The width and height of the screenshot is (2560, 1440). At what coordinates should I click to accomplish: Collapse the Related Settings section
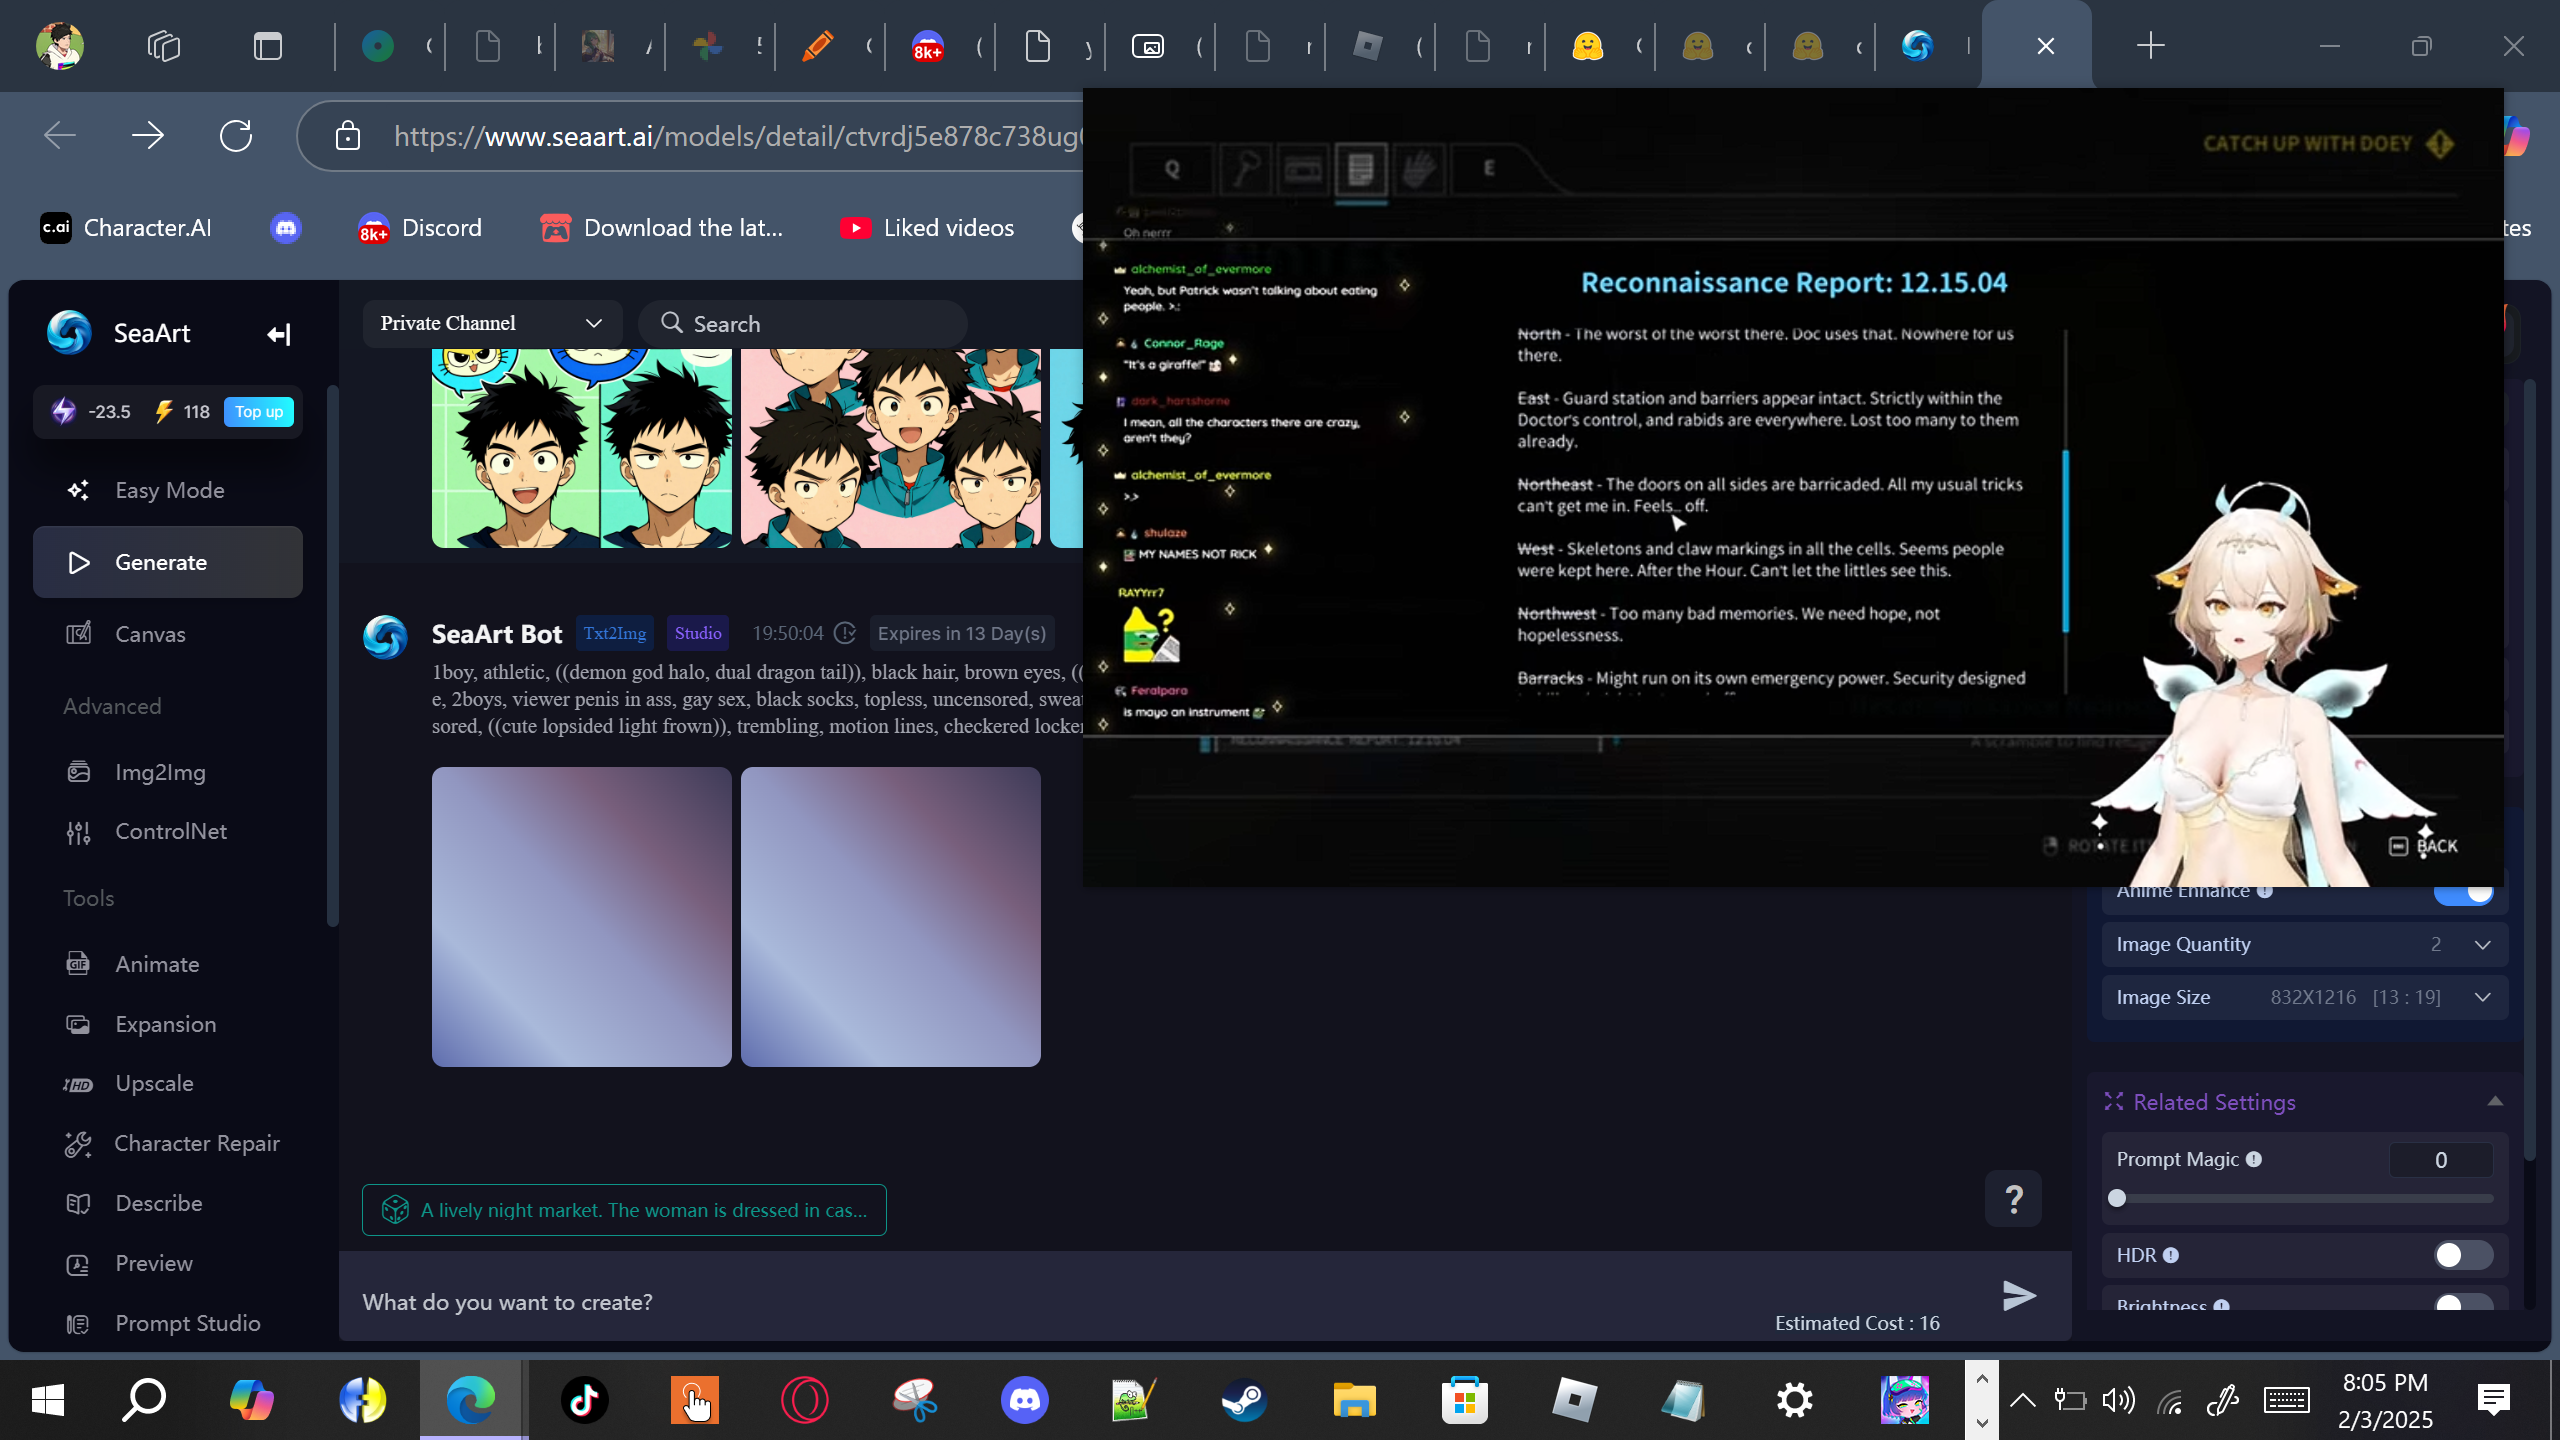tap(2495, 1101)
